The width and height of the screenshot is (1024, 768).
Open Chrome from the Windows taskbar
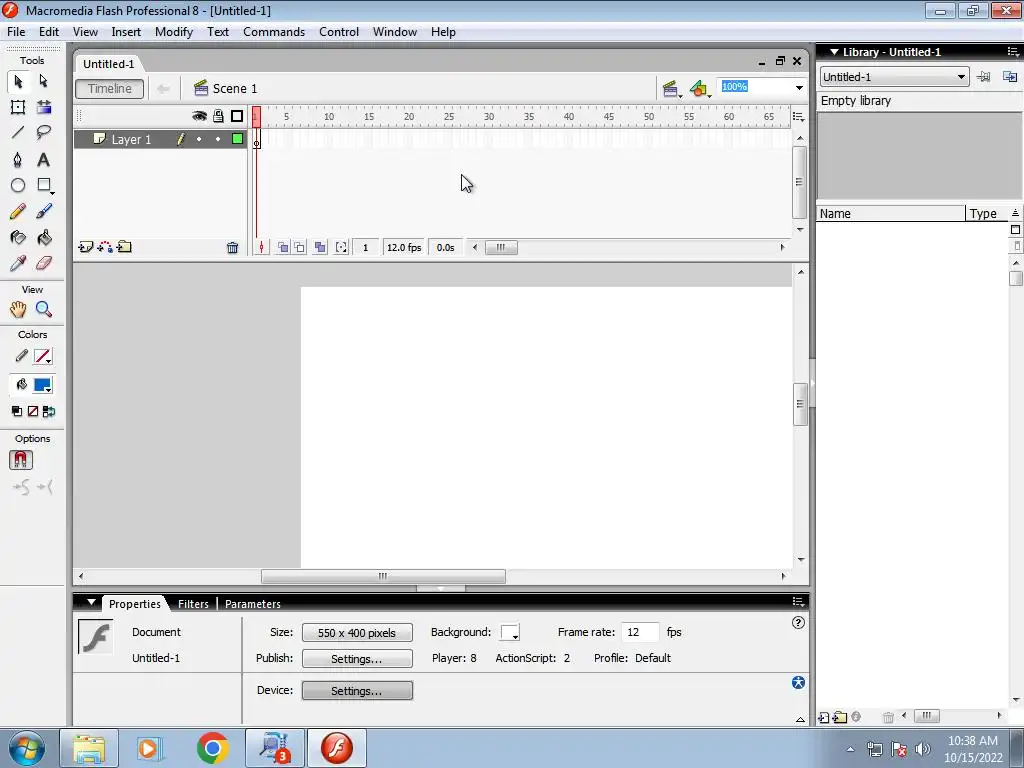(212, 748)
